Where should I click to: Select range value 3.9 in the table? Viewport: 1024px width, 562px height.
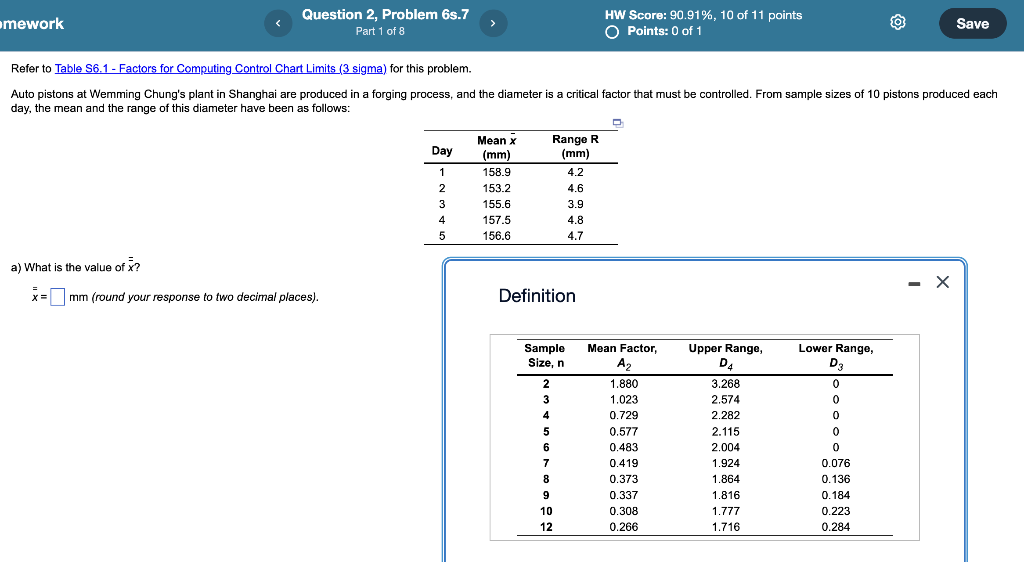point(575,204)
